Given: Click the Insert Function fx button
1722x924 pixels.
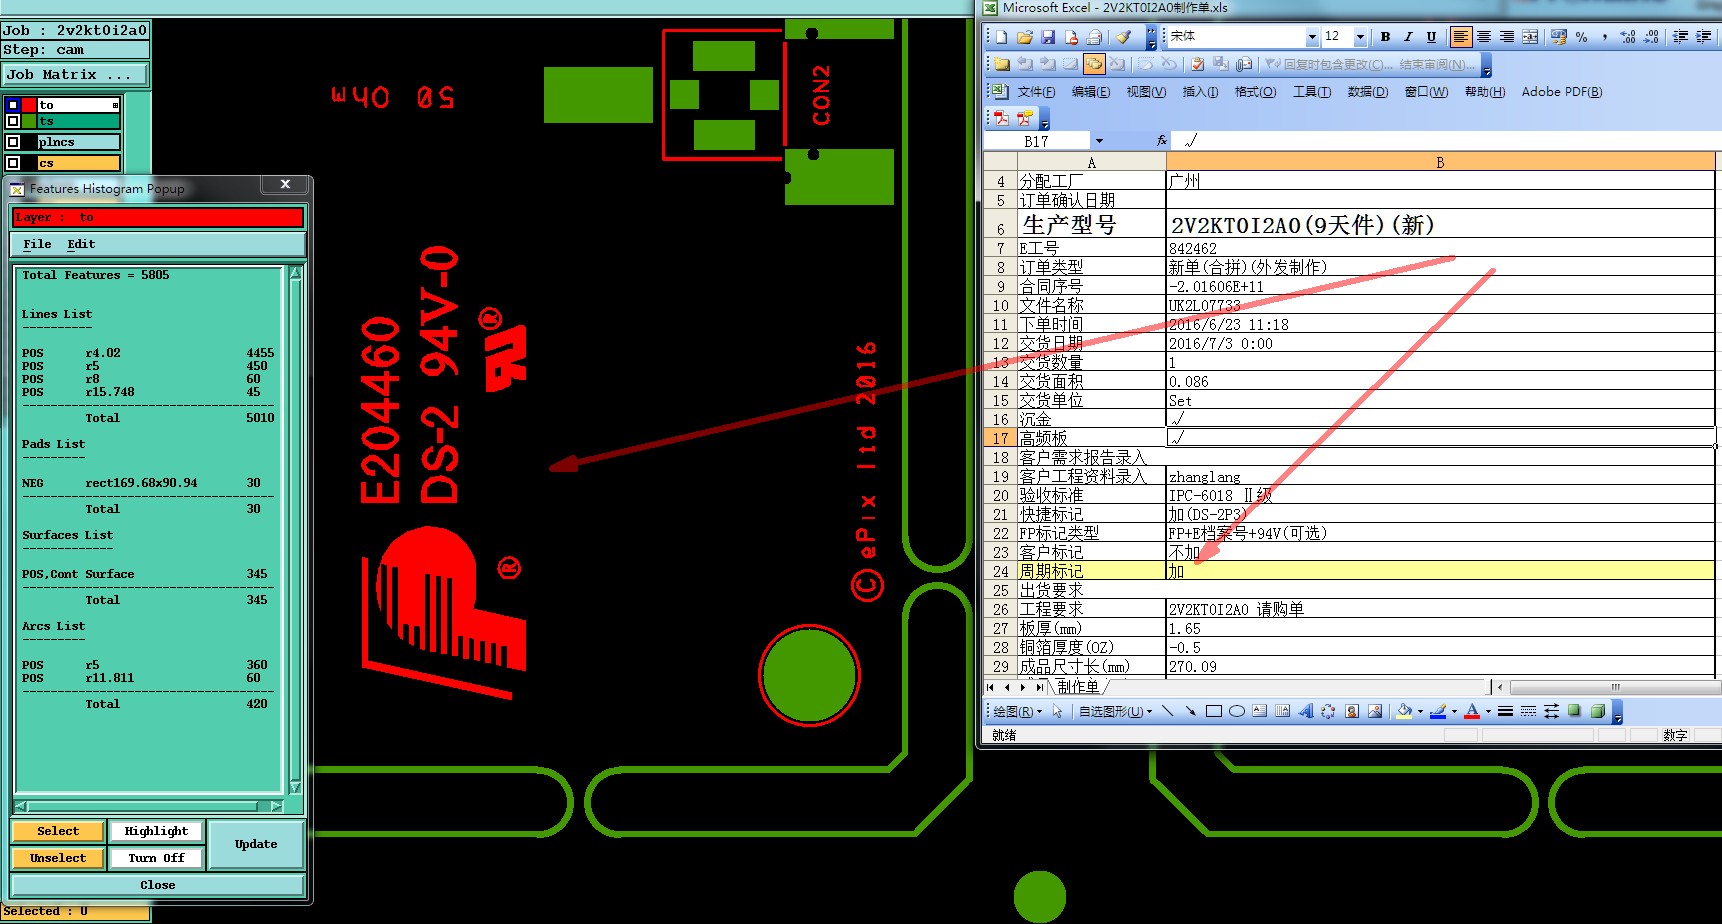Looking at the screenshot, I should click(1161, 141).
